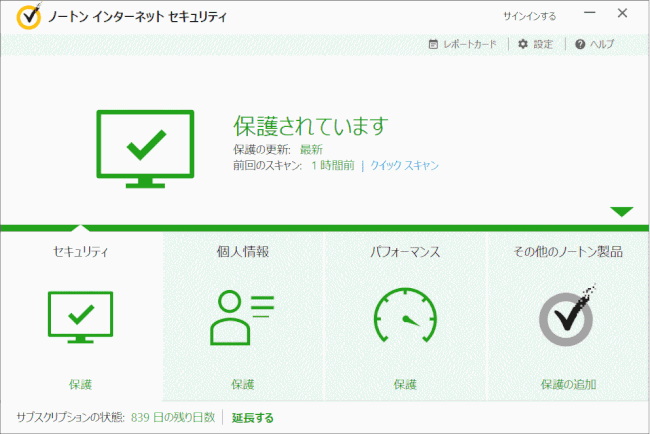This screenshot has height=434, width=650.
Task: Click the large protected monitor icon
Action: click(145, 149)
